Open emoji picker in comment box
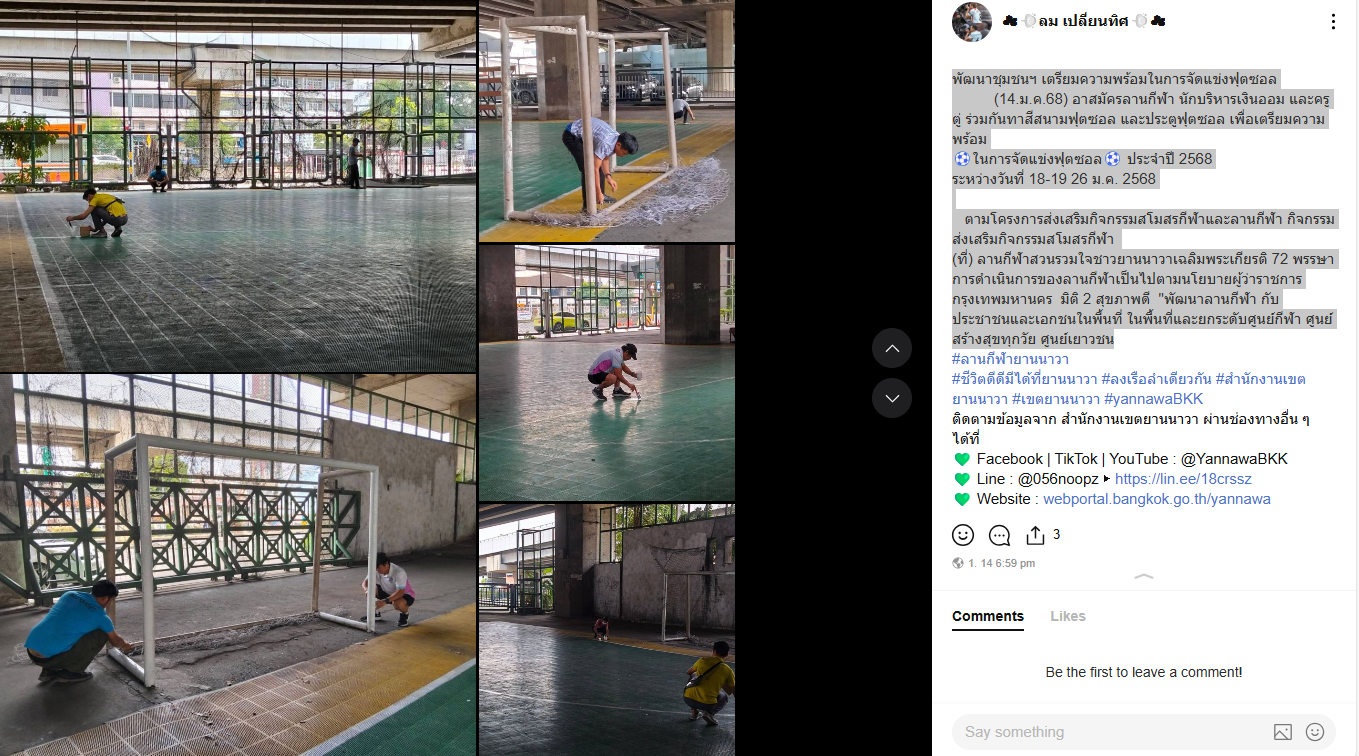This screenshot has height=756, width=1359. point(1315,732)
